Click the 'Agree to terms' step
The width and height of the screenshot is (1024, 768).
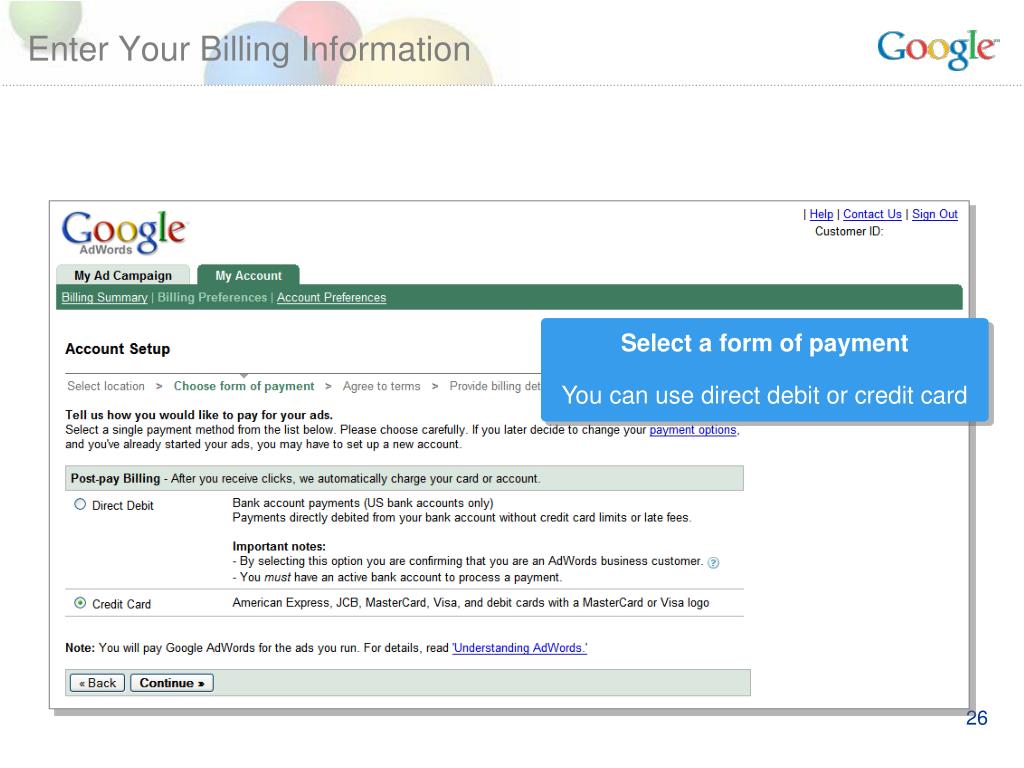tap(381, 386)
